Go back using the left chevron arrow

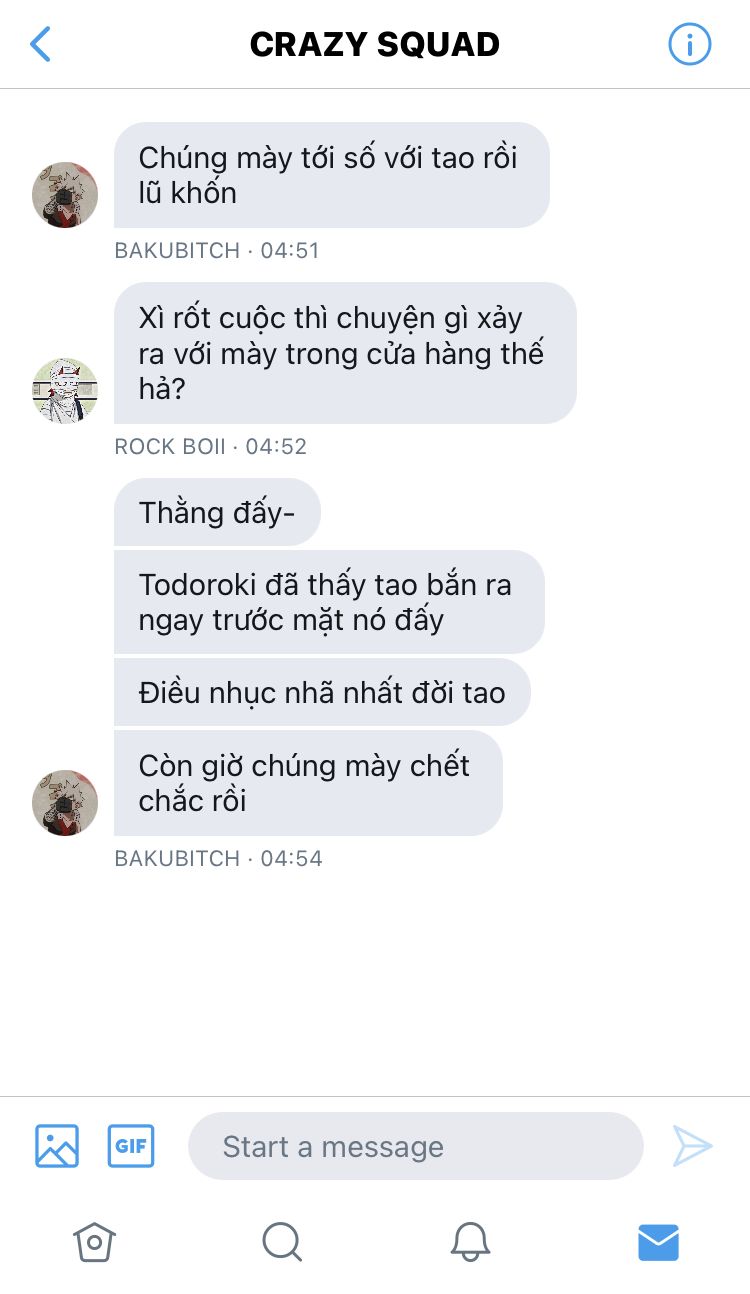40,44
